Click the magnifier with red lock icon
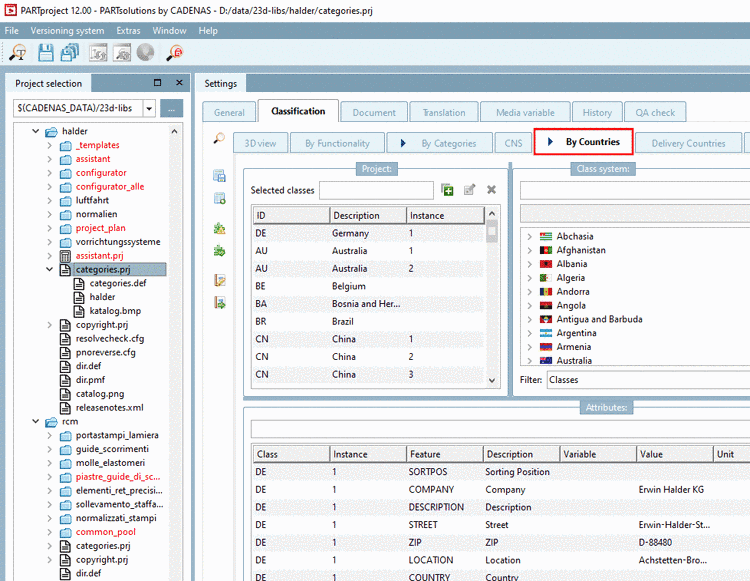 (175, 54)
